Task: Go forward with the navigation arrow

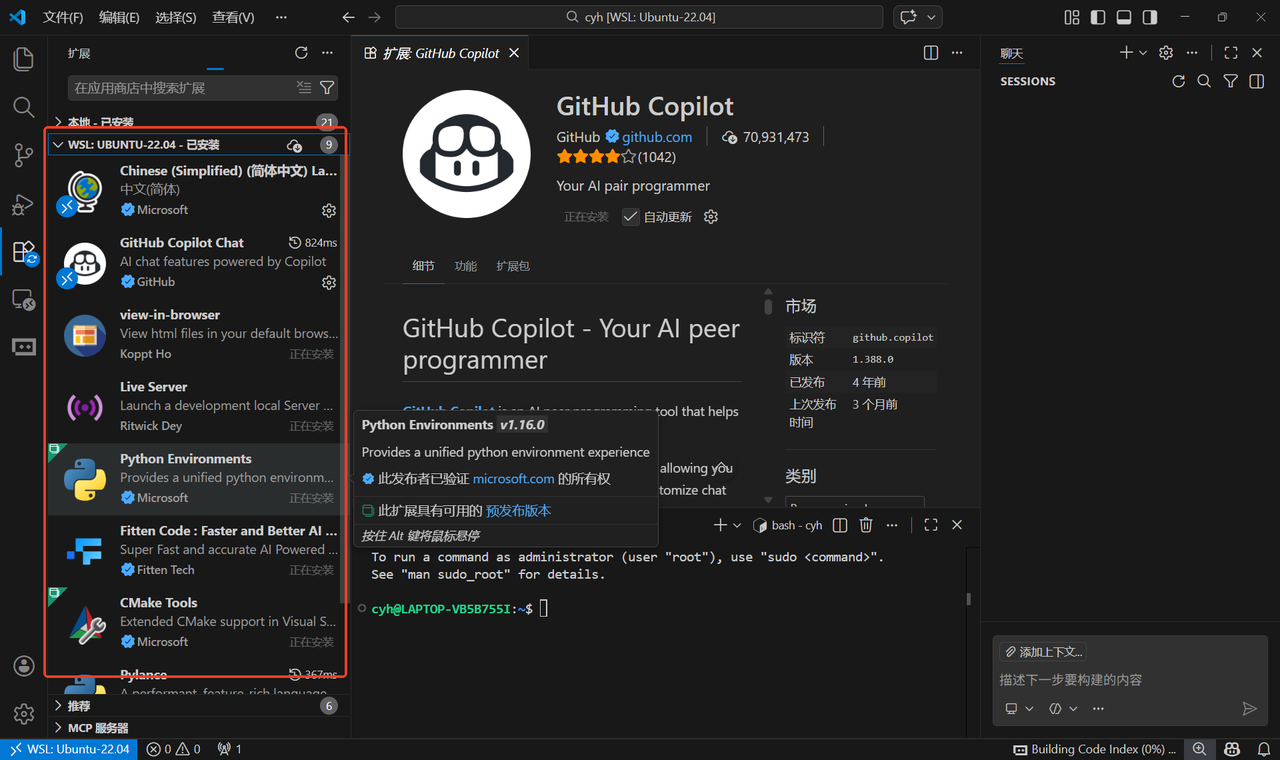Action: [375, 17]
